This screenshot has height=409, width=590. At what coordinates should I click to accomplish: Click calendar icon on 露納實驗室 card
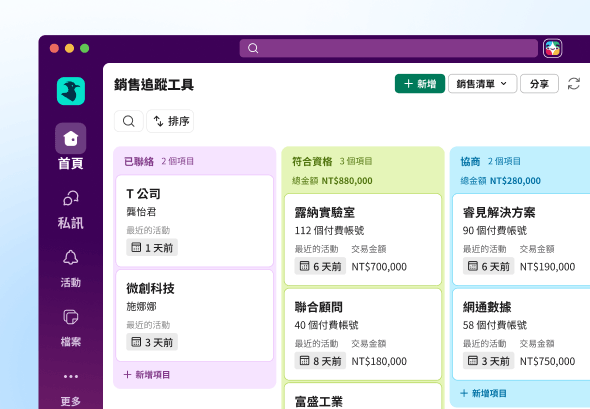304,266
